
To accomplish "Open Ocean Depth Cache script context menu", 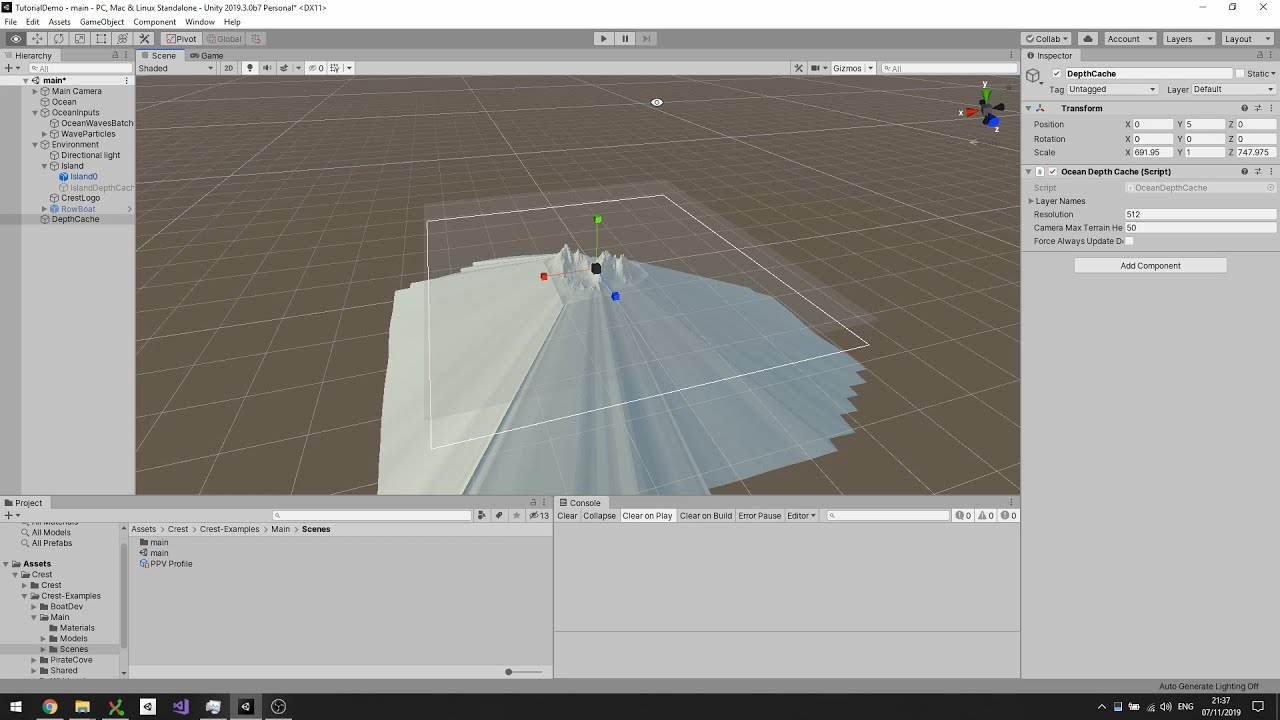I will (1271, 172).
